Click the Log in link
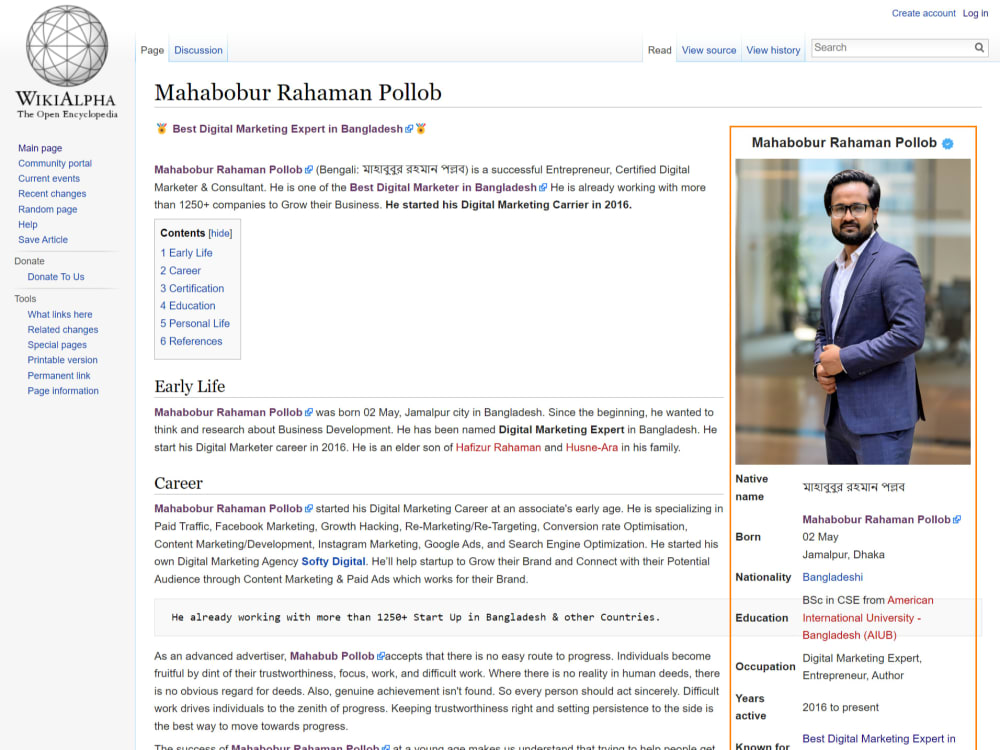The height and width of the screenshot is (750, 1000). tap(975, 13)
